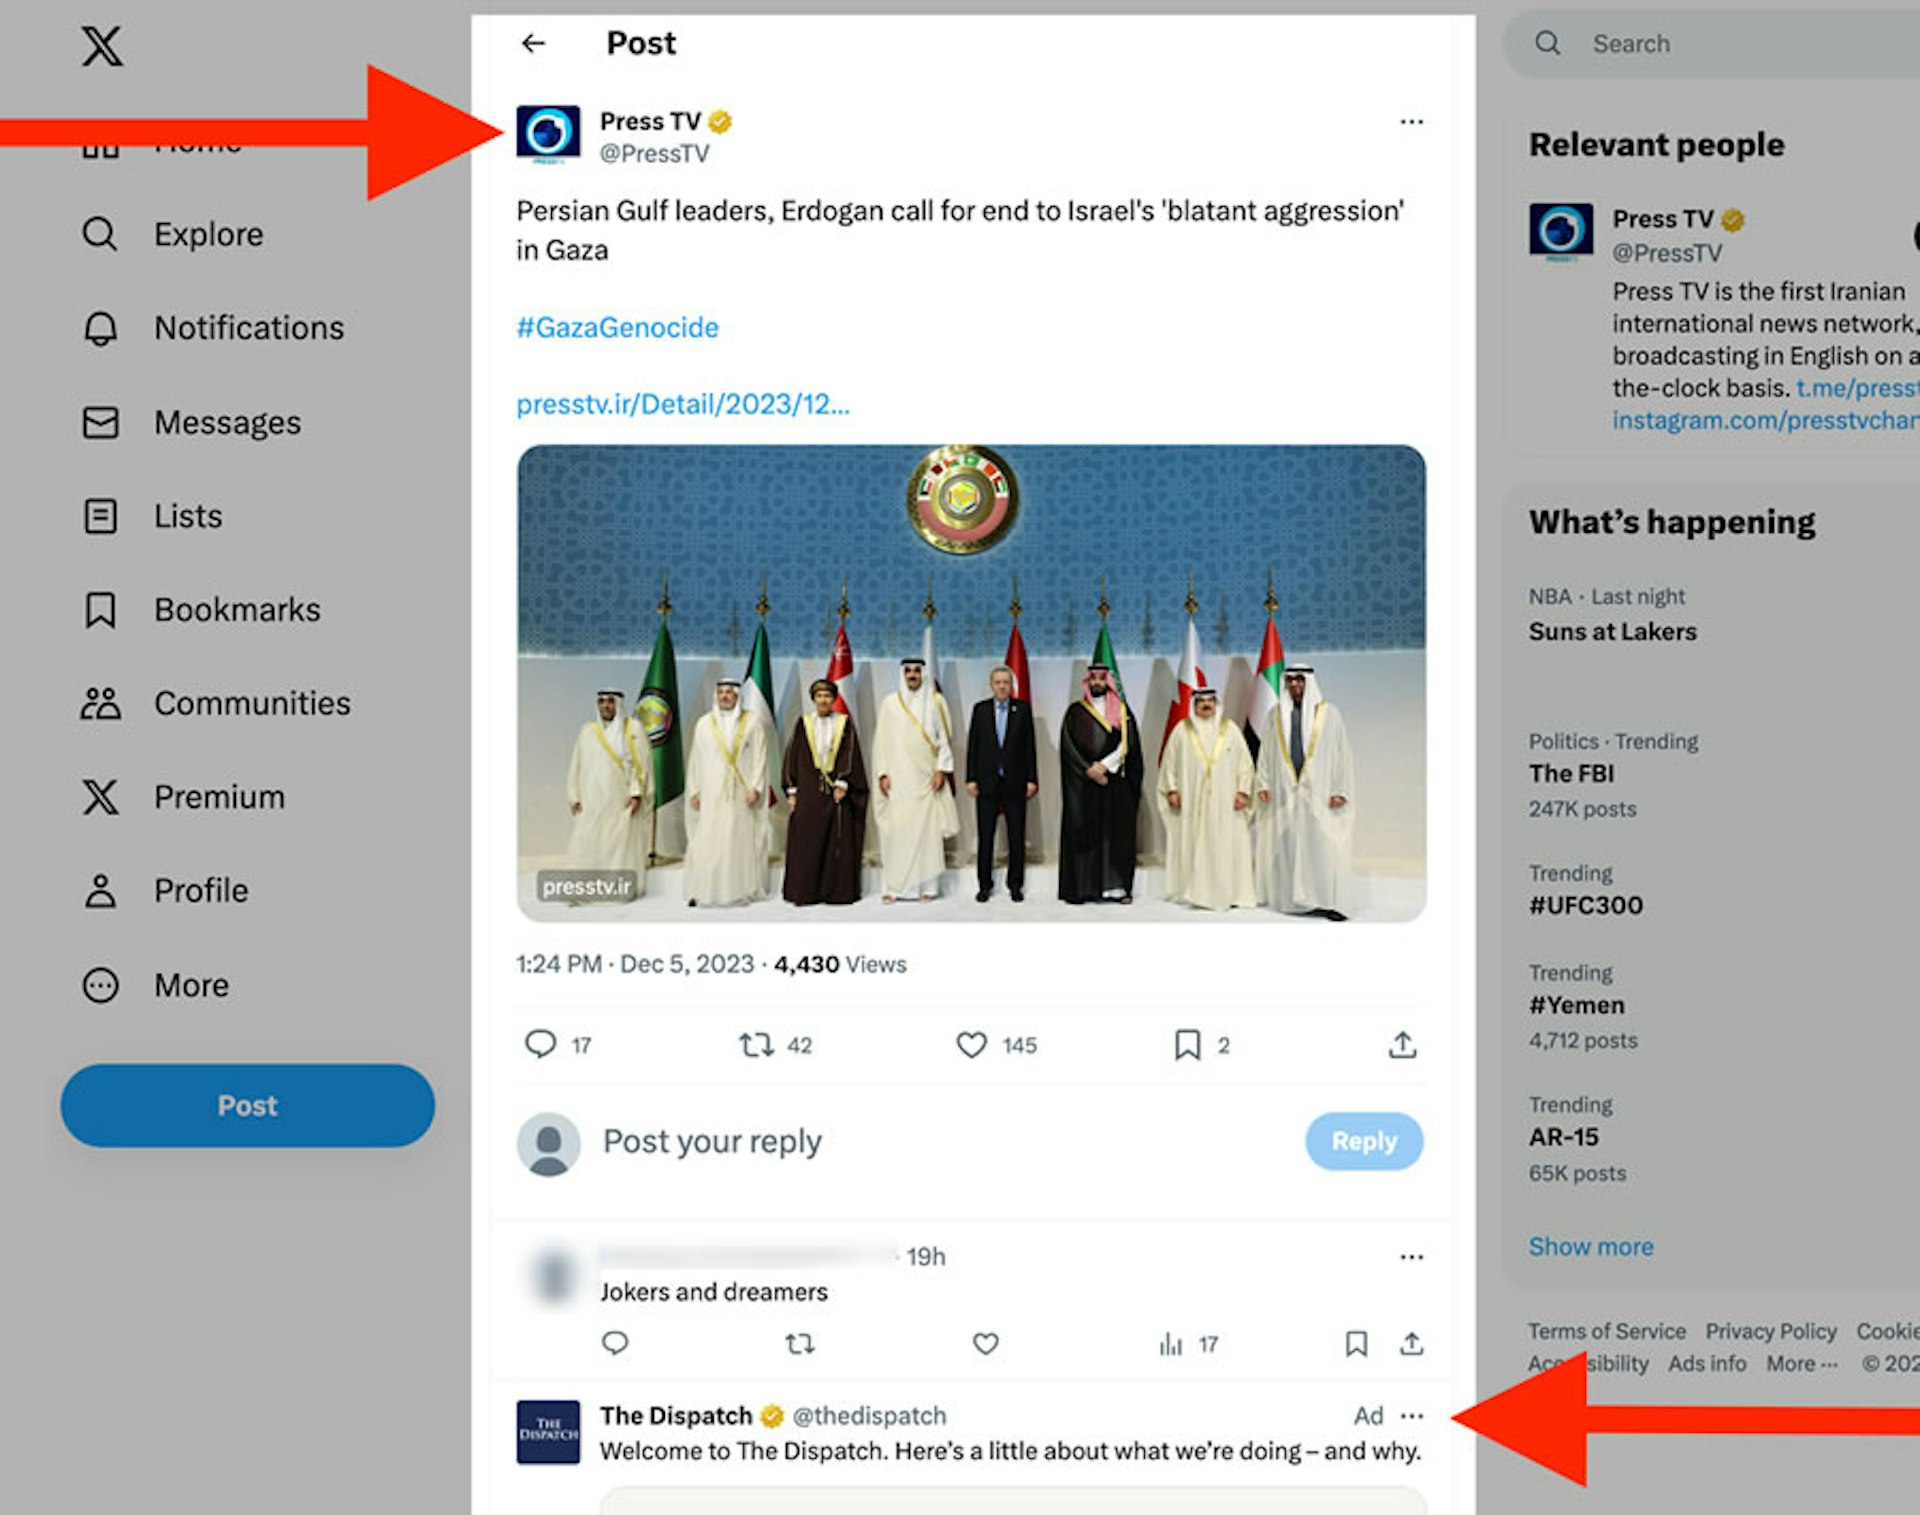
Task: Open the #GazaGenocide hashtag
Action: 617,327
